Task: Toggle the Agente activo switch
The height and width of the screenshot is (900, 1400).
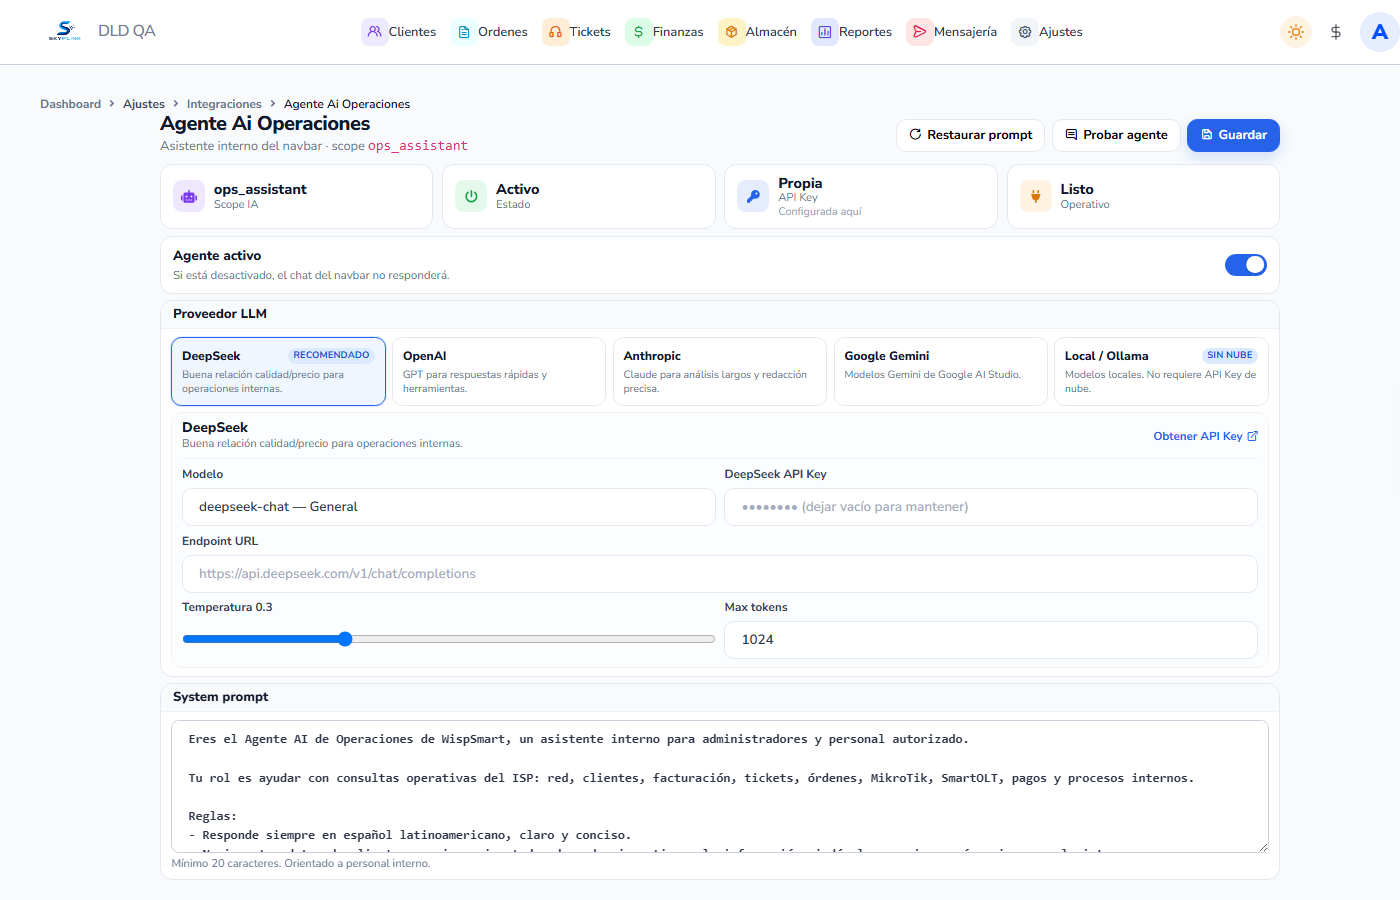Action: tap(1246, 265)
